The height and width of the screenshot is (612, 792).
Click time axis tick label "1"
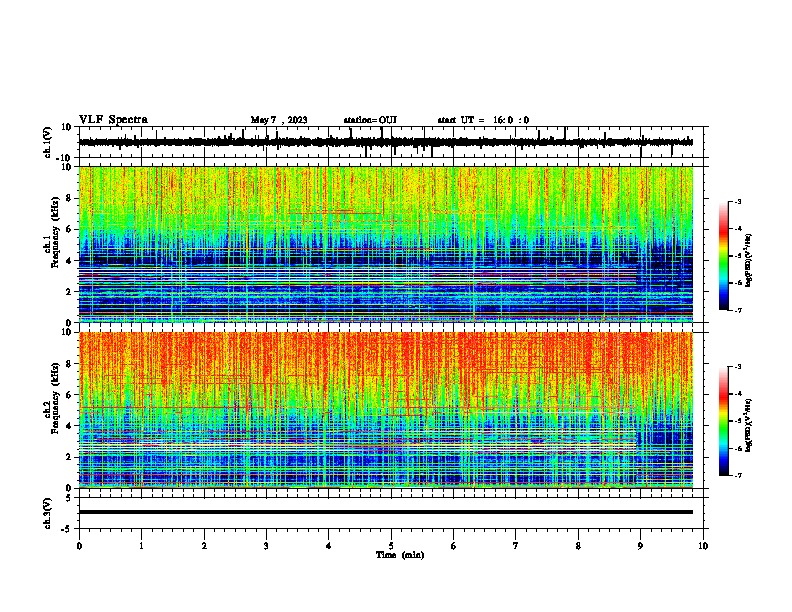pos(141,546)
